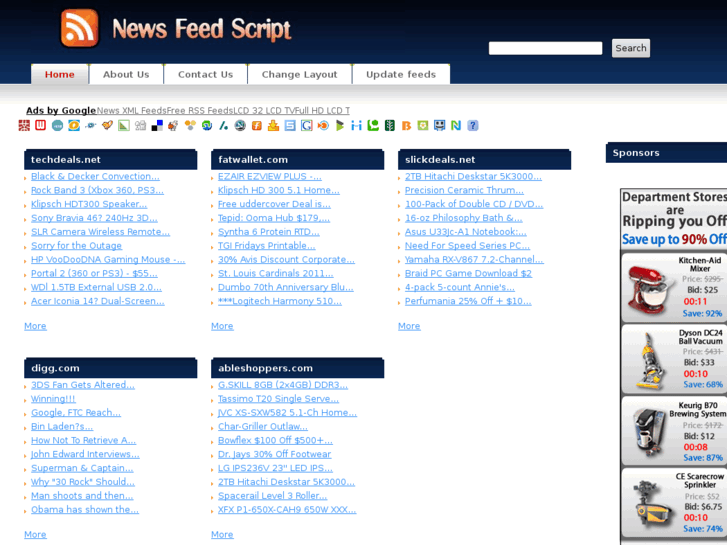Open G.SKILL 8GB DDR3 link
This screenshot has height=545, width=727.
tap(283, 385)
